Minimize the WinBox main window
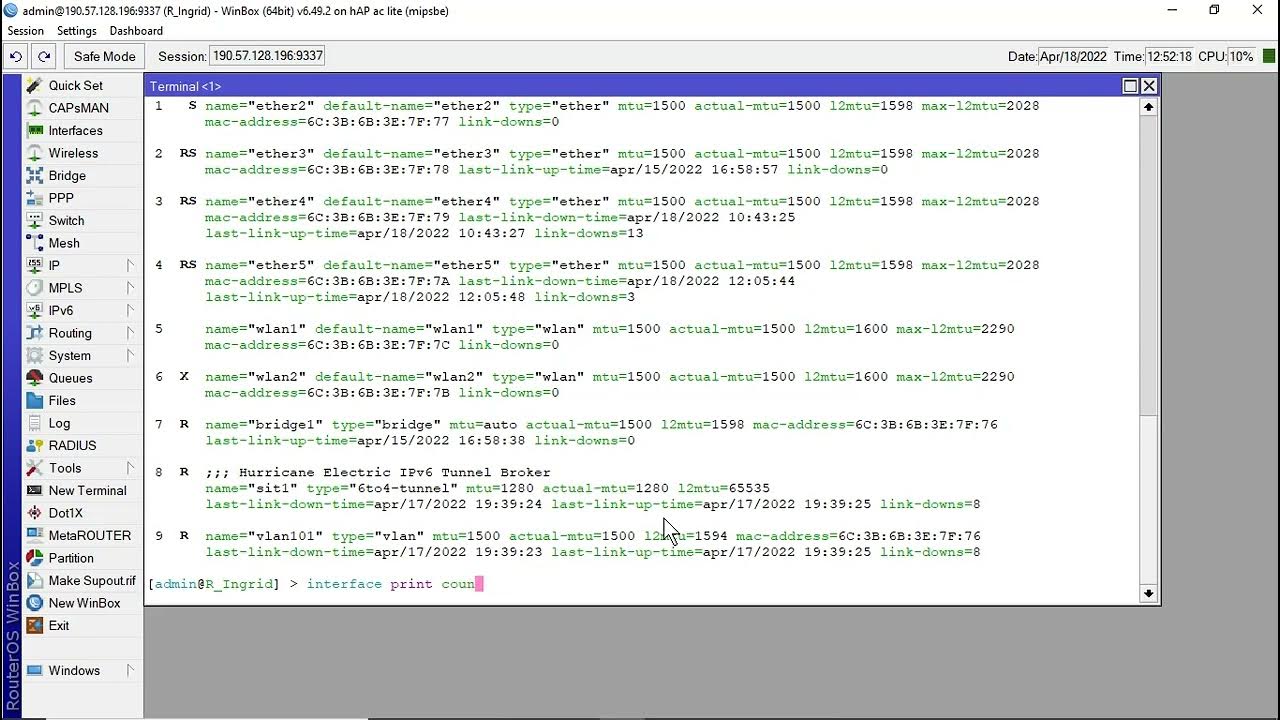 1171,10
